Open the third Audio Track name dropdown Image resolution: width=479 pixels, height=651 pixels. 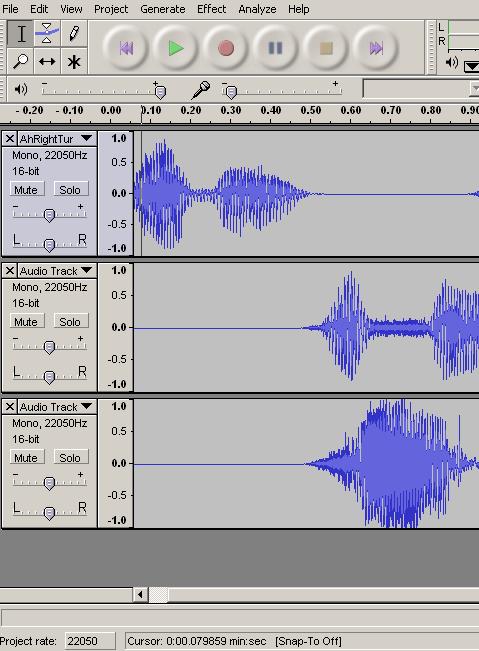pyautogui.click(x=86, y=406)
